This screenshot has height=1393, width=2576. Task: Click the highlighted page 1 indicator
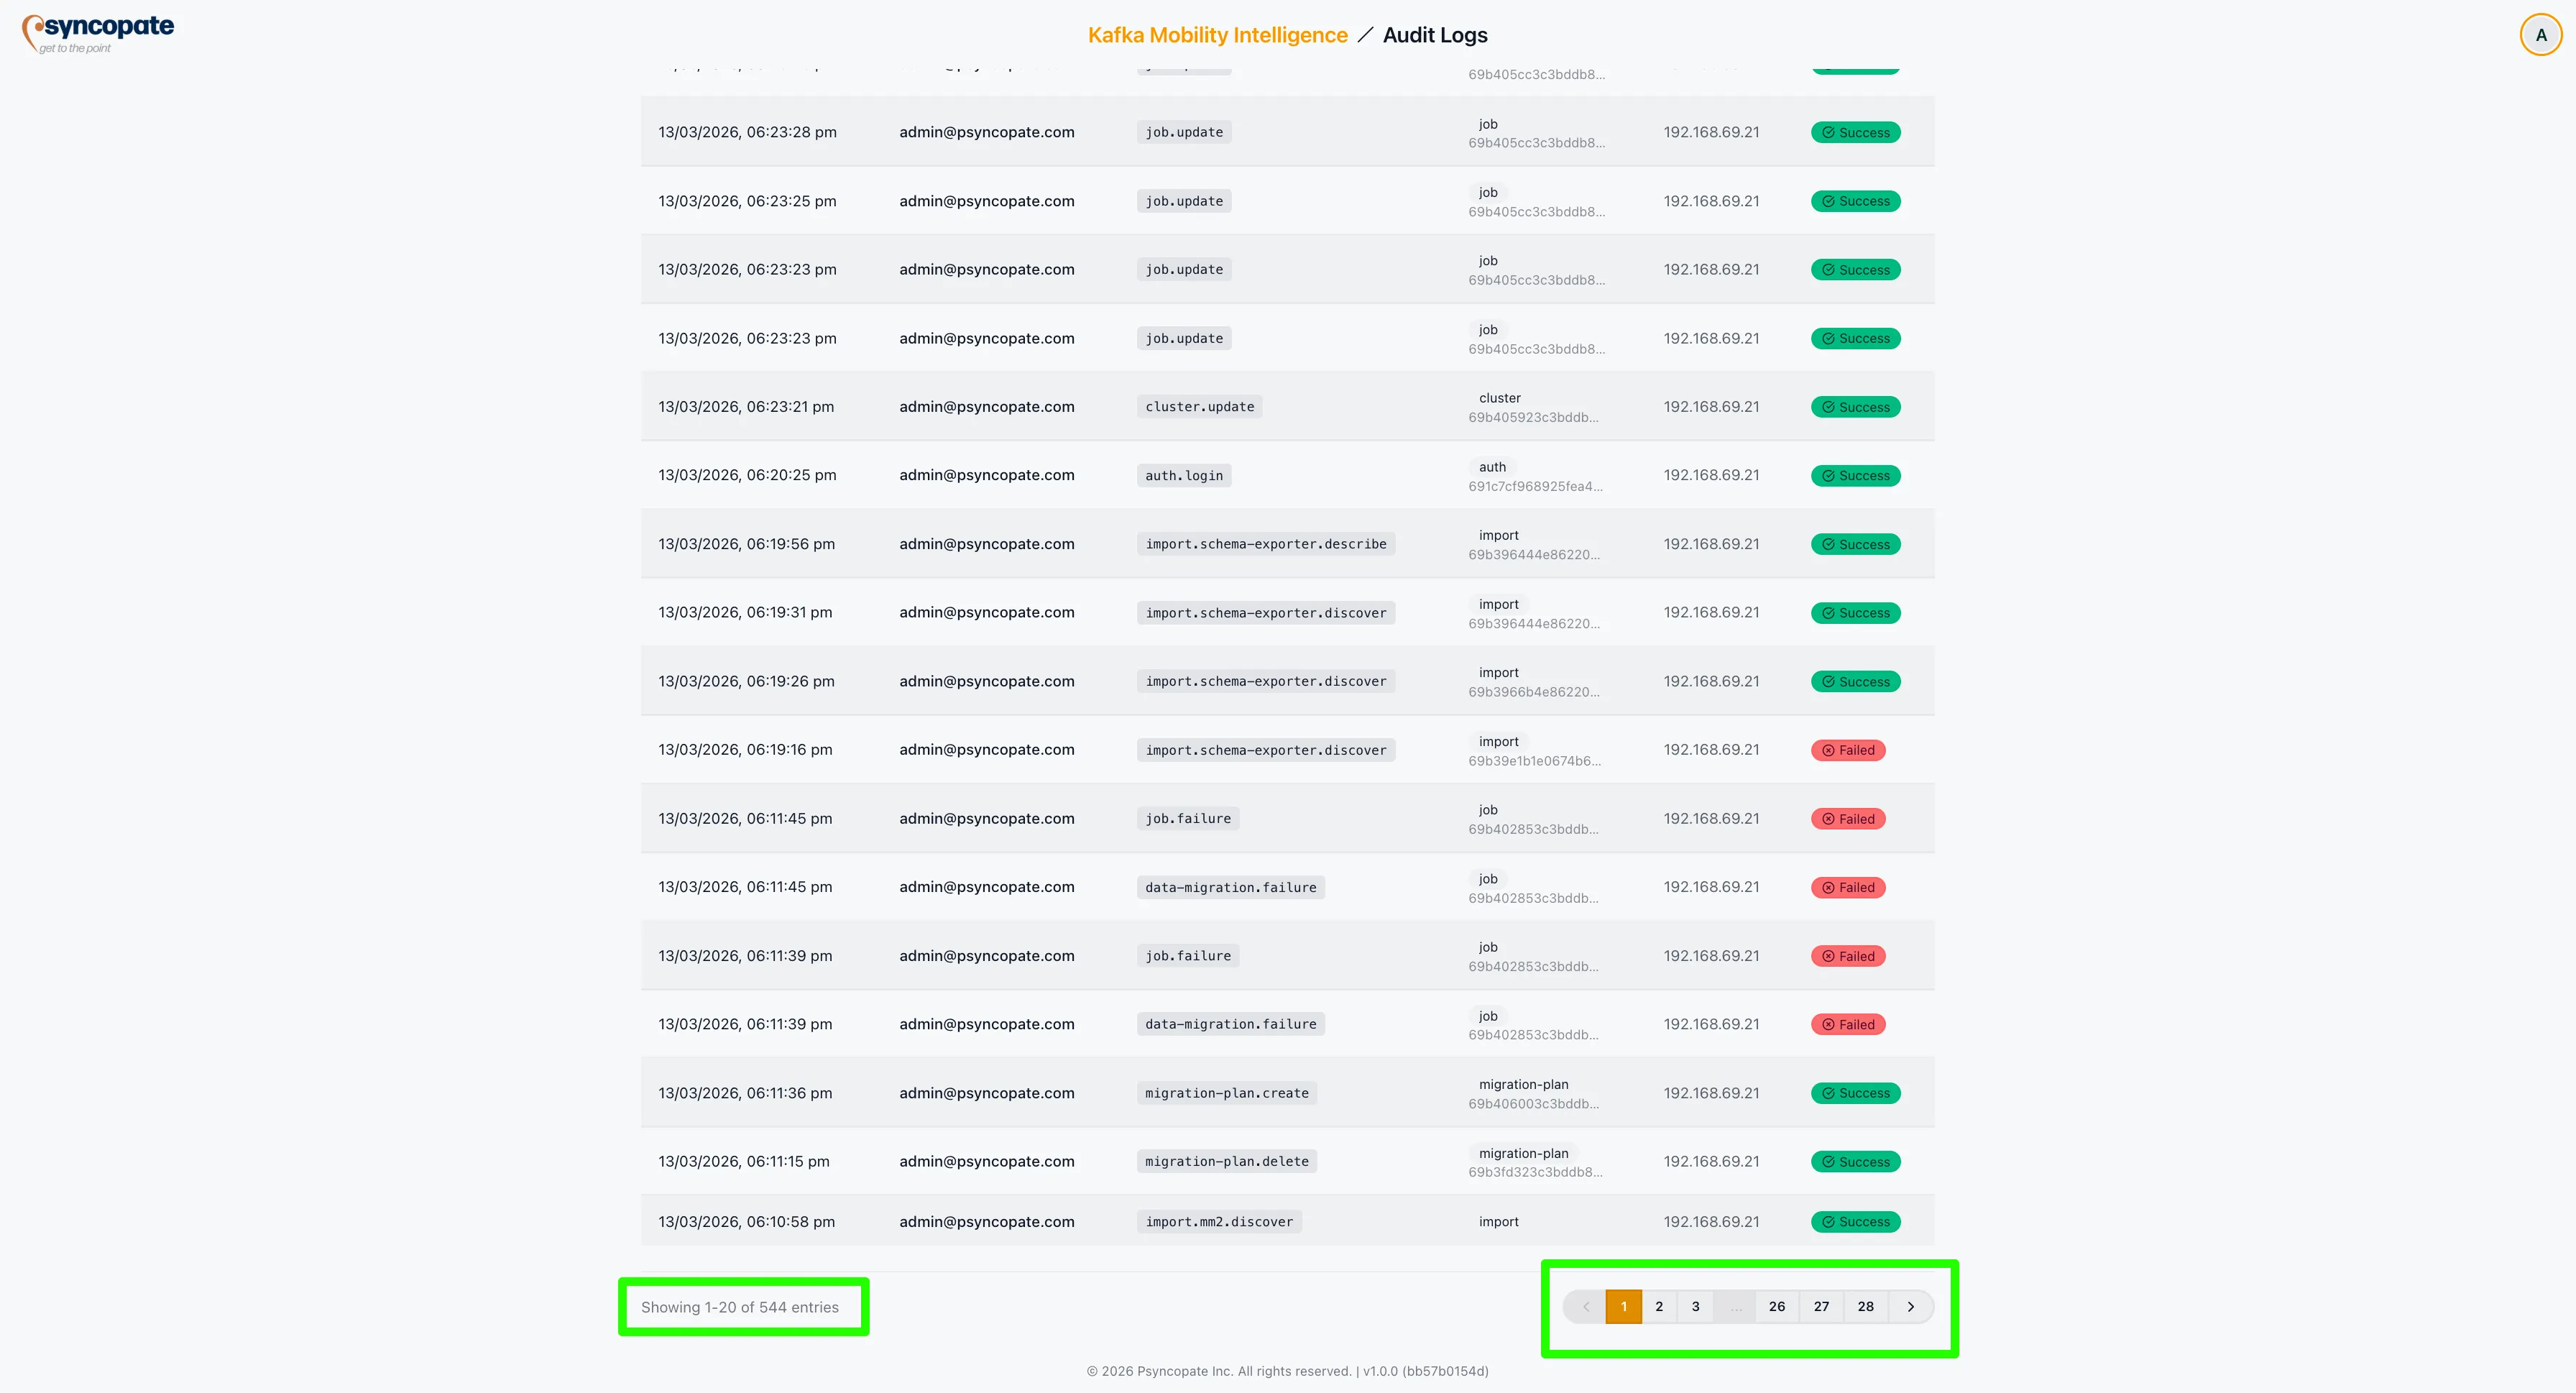pos(1623,1306)
